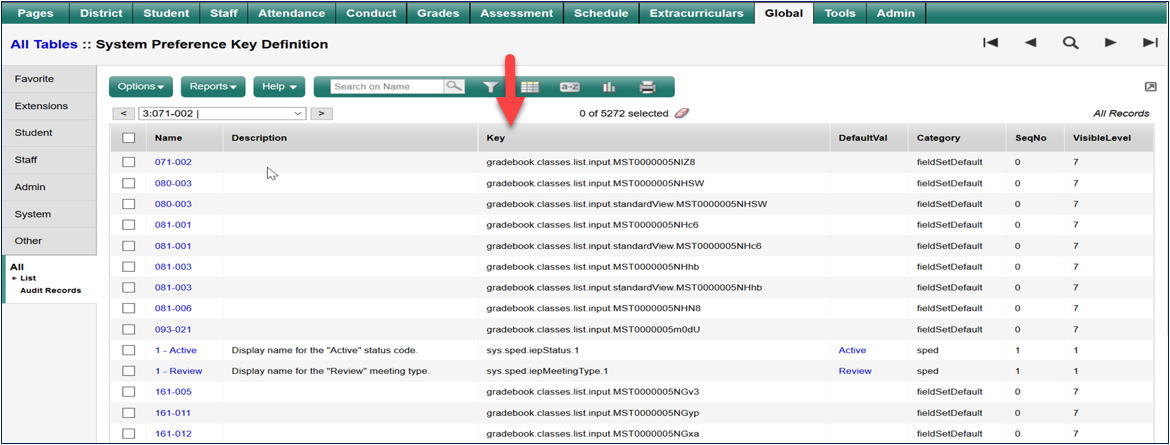
Task: Open the record selector 3:071-002 dropdown
Action: 222,113
